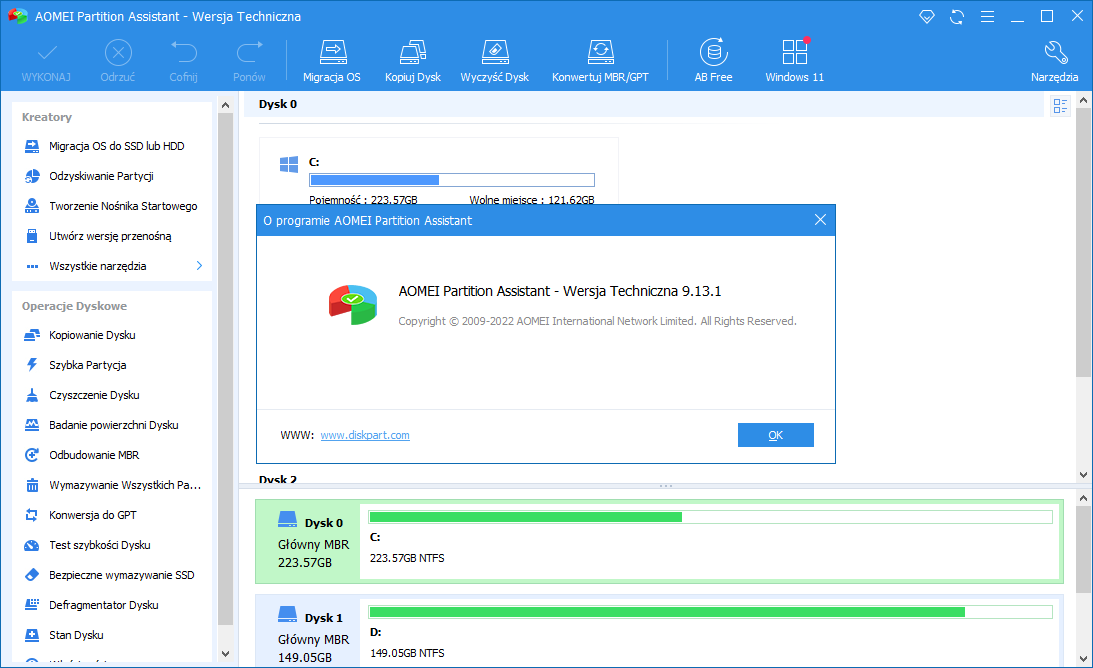This screenshot has height=668, width=1093.
Task: Click the refresh icon in title bar
Action: click(x=957, y=17)
